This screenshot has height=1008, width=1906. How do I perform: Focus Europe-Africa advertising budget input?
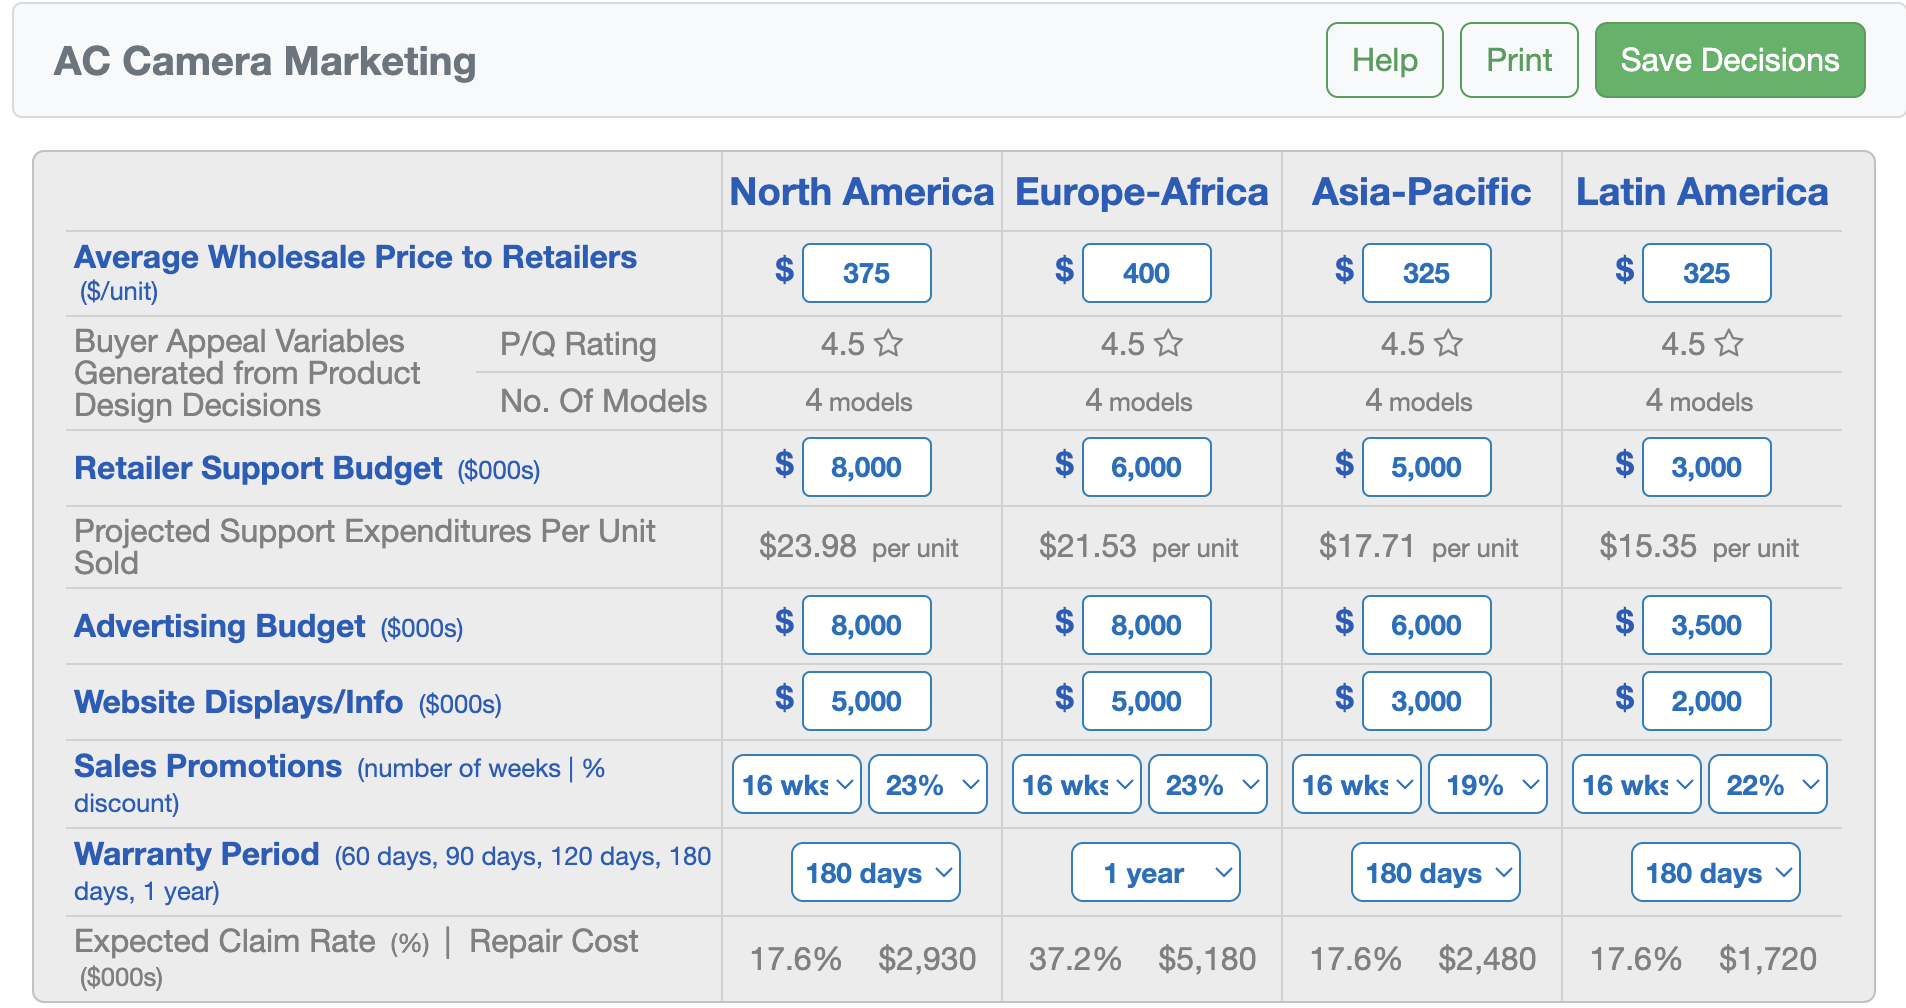coord(1146,625)
